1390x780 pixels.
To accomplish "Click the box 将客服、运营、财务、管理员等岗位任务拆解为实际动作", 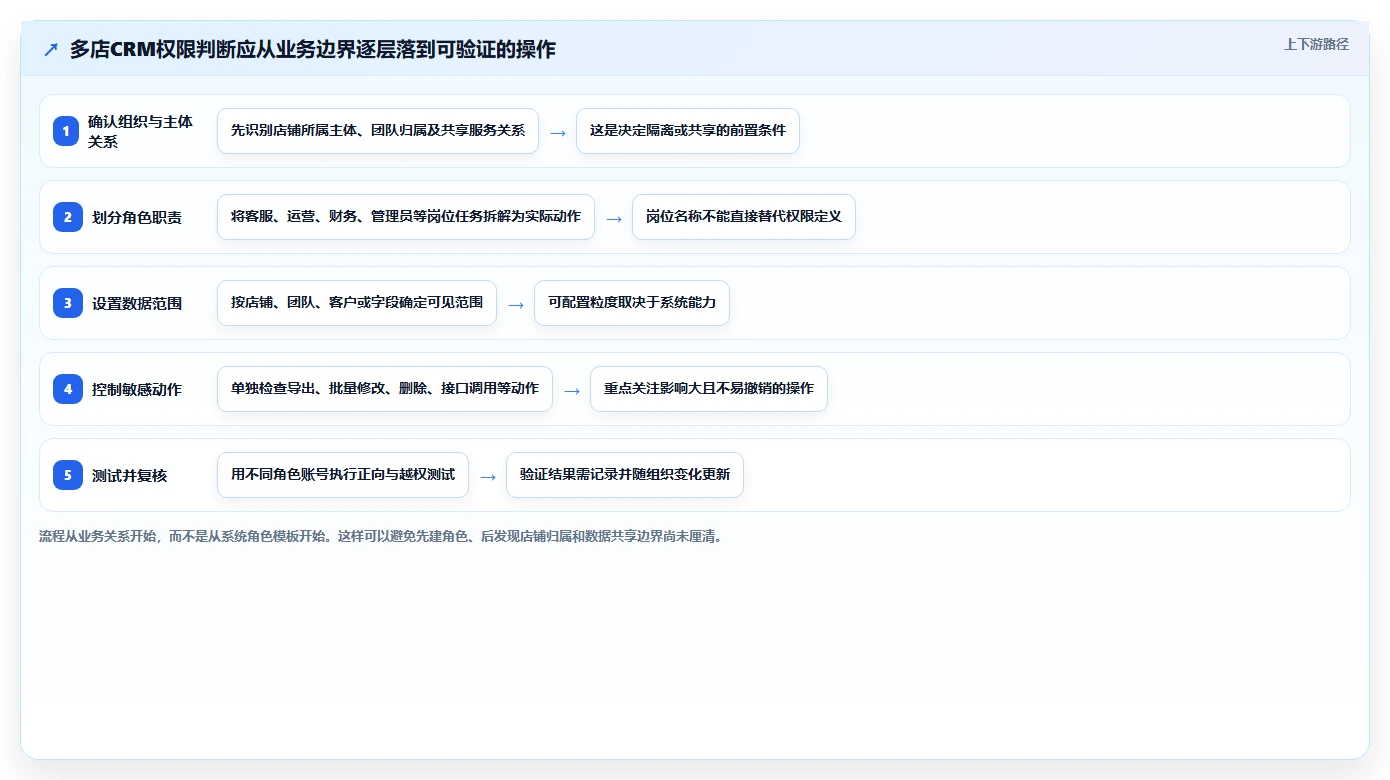I will pyautogui.click(x=406, y=217).
